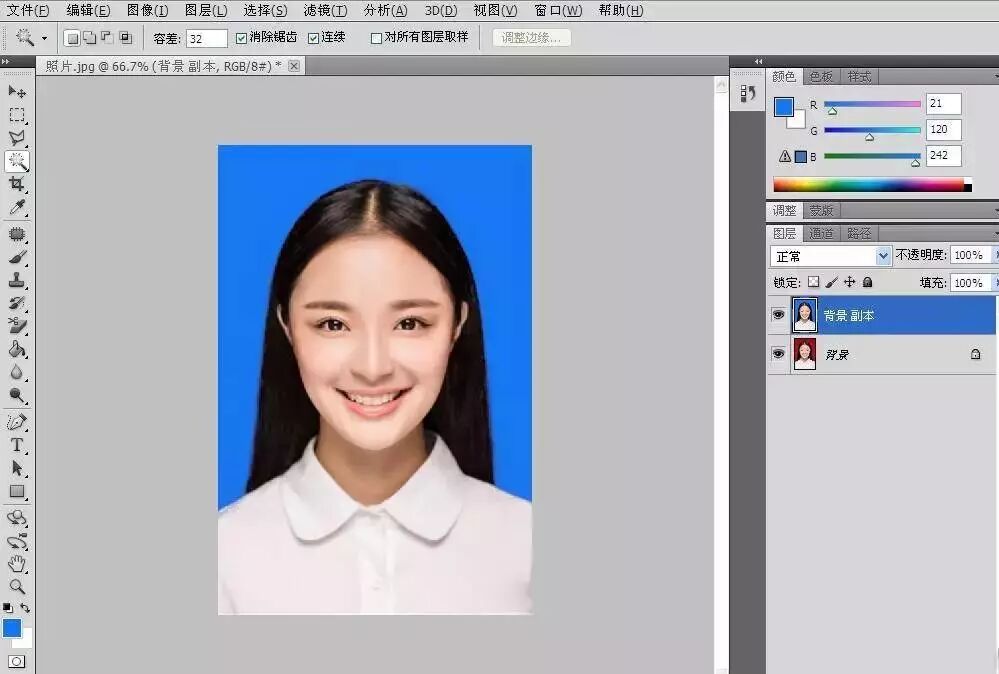This screenshot has height=674, width=999.
Task: Select the Crop tool
Action: point(17,185)
